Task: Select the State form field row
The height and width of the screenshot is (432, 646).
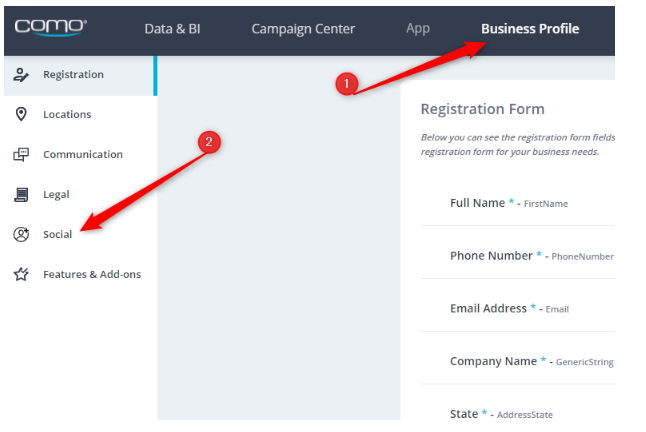Action: pyautogui.click(x=517, y=412)
